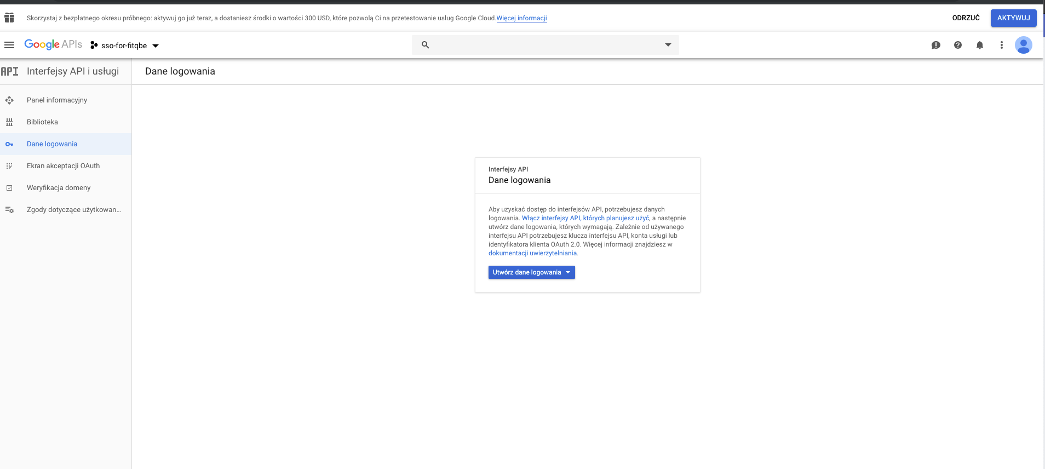Click the Interfejsy API card label

(x=509, y=169)
